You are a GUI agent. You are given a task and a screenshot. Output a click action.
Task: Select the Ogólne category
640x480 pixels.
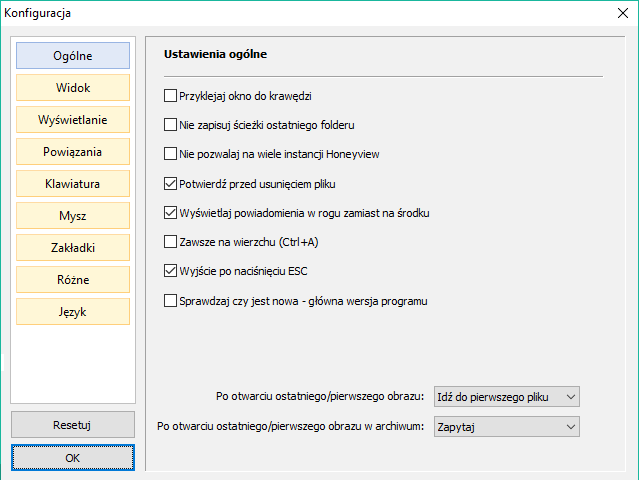(x=73, y=56)
